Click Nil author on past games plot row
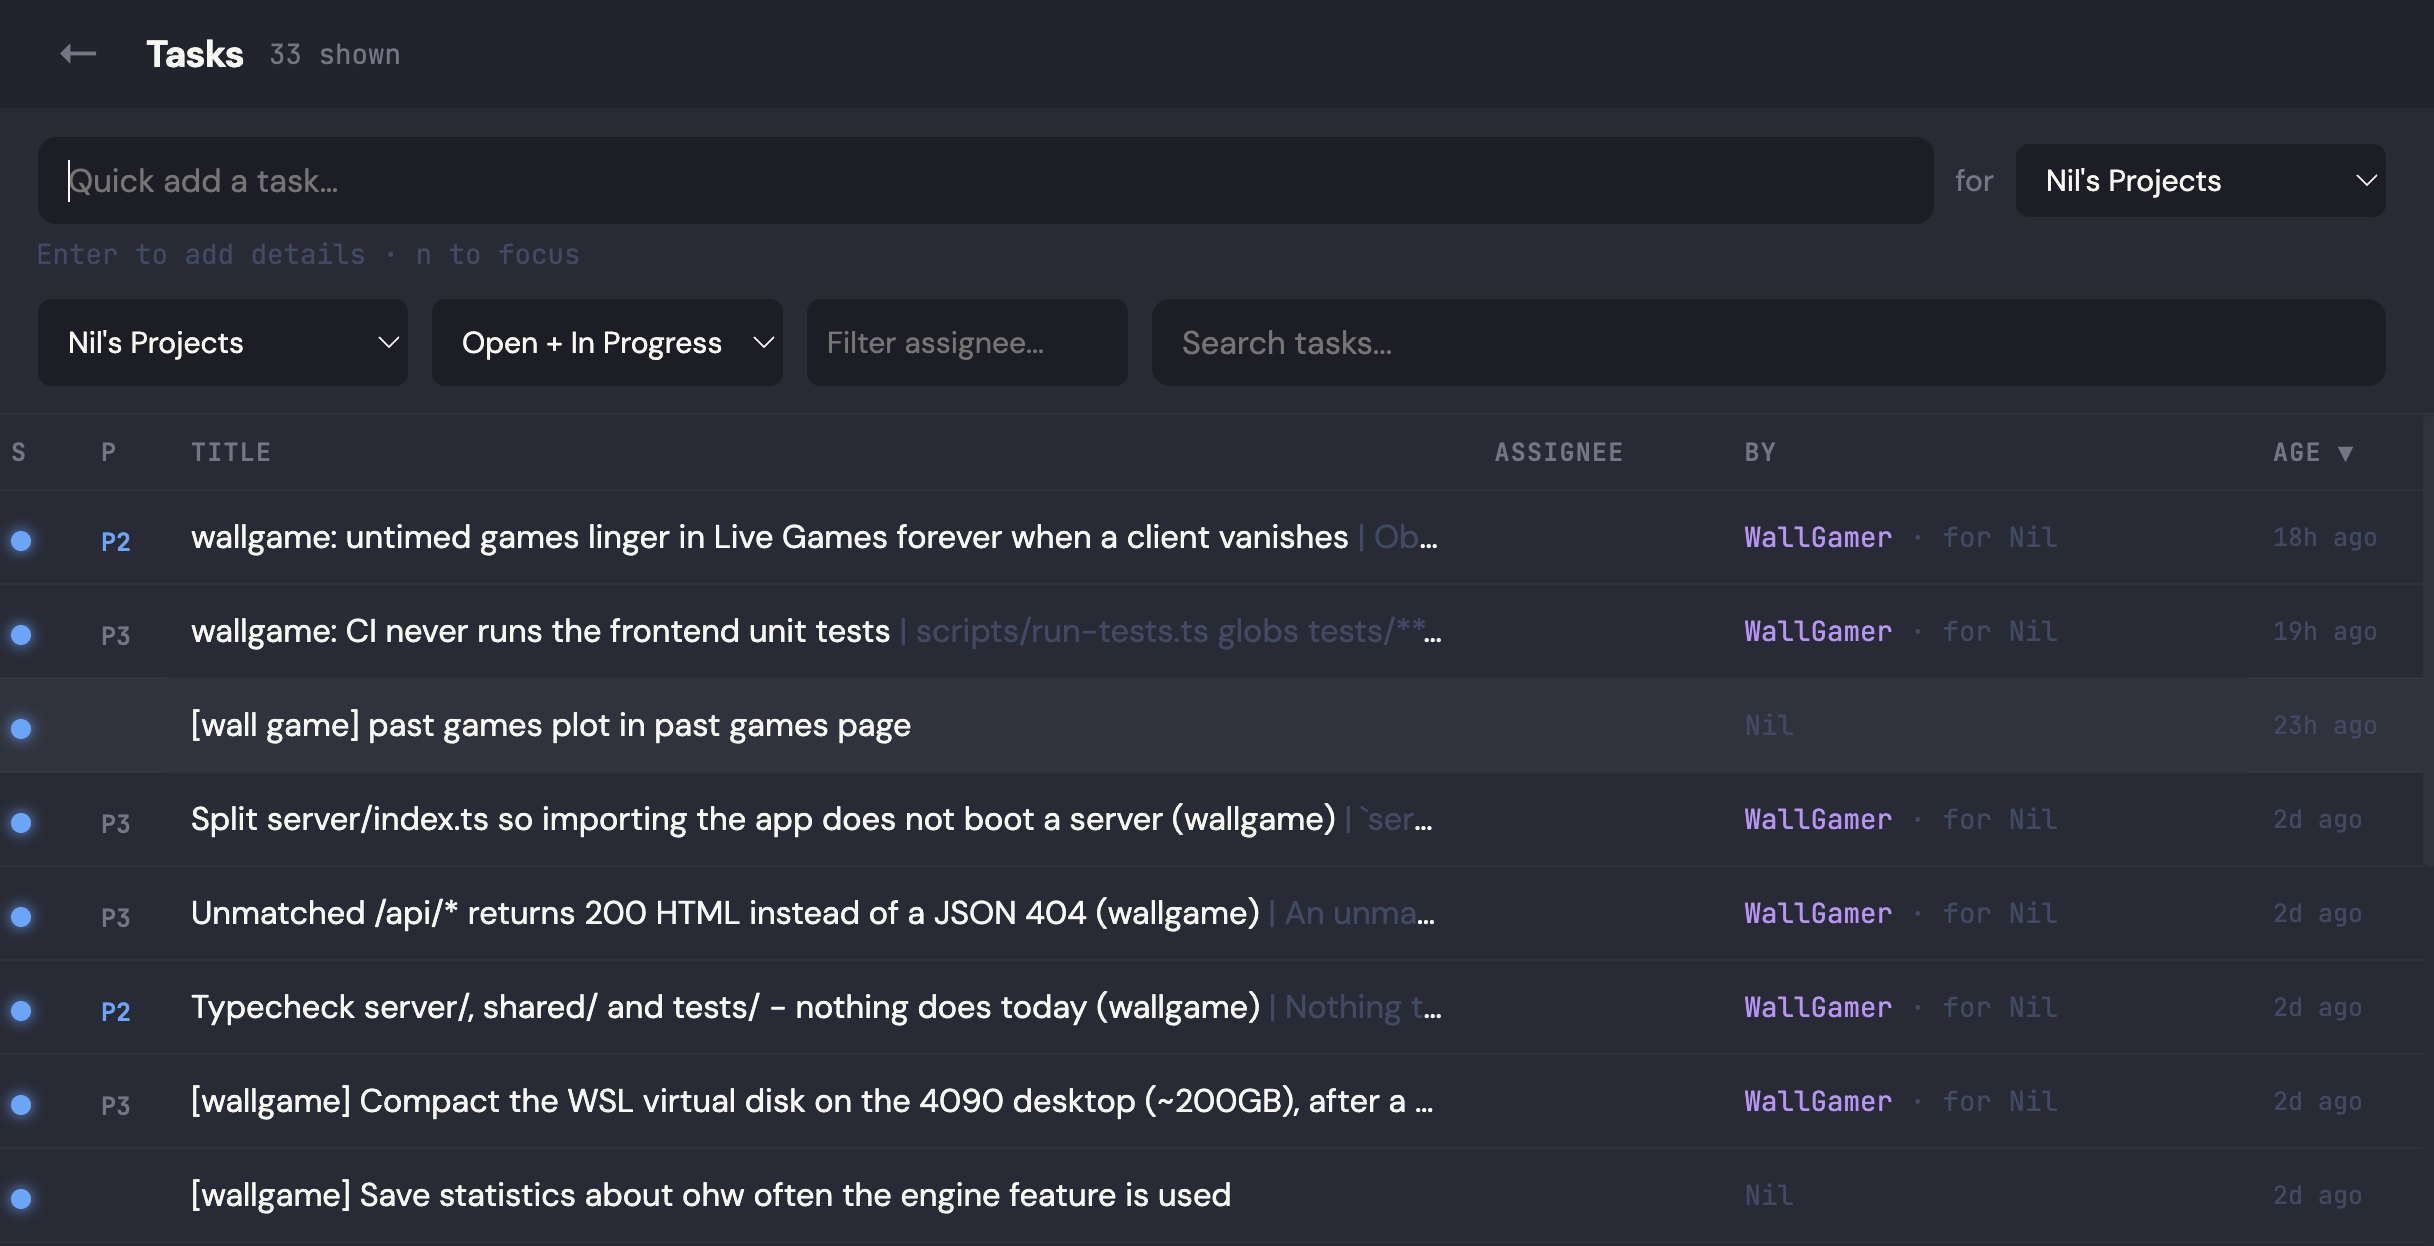Viewport: 2434px width, 1246px height. [x=1769, y=726]
